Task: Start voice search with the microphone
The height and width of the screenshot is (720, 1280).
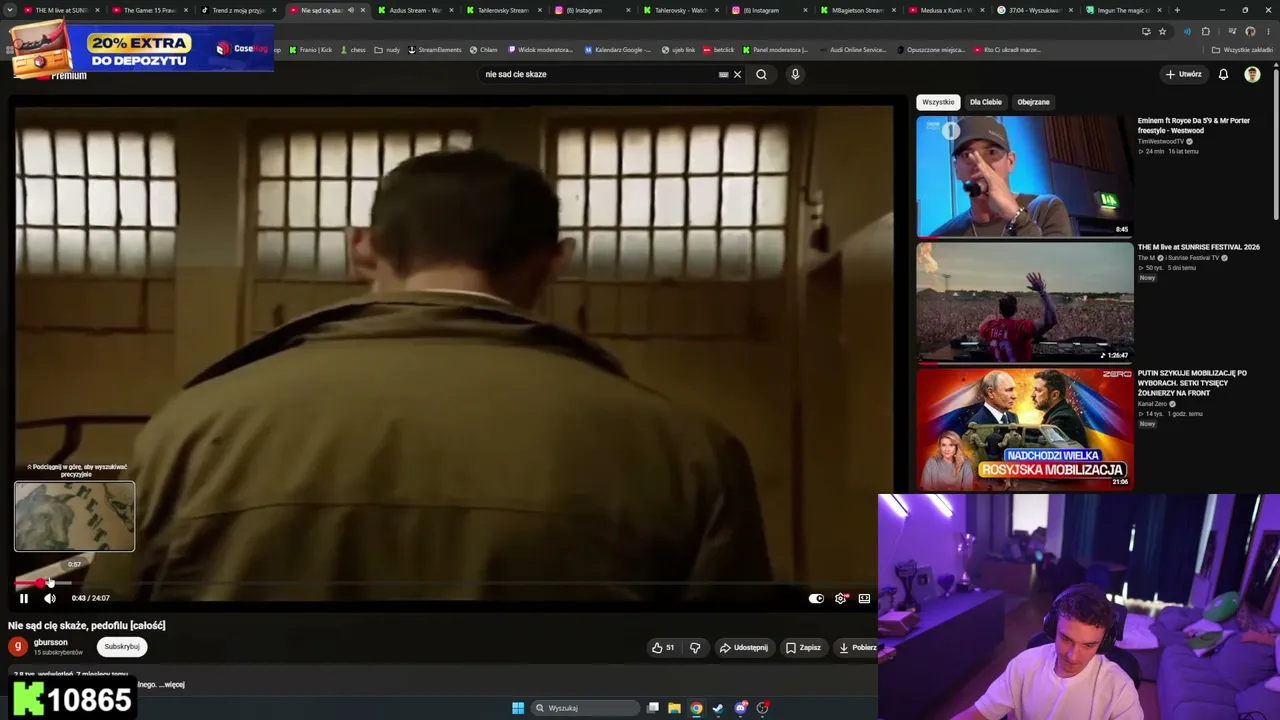Action: (x=795, y=74)
